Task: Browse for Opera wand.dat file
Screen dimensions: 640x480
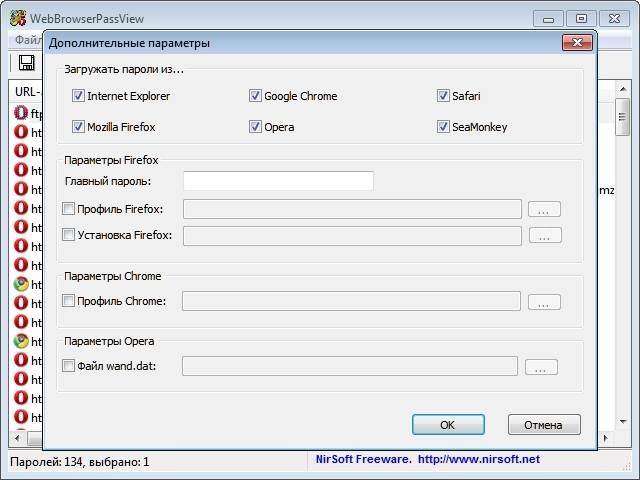Action: (x=541, y=367)
